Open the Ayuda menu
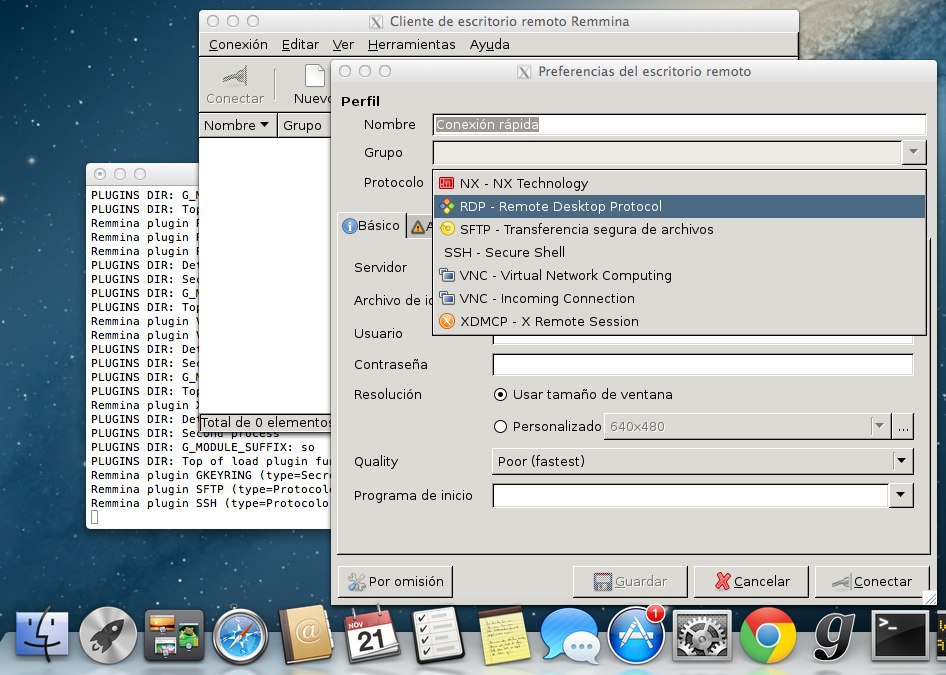 [489, 45]
